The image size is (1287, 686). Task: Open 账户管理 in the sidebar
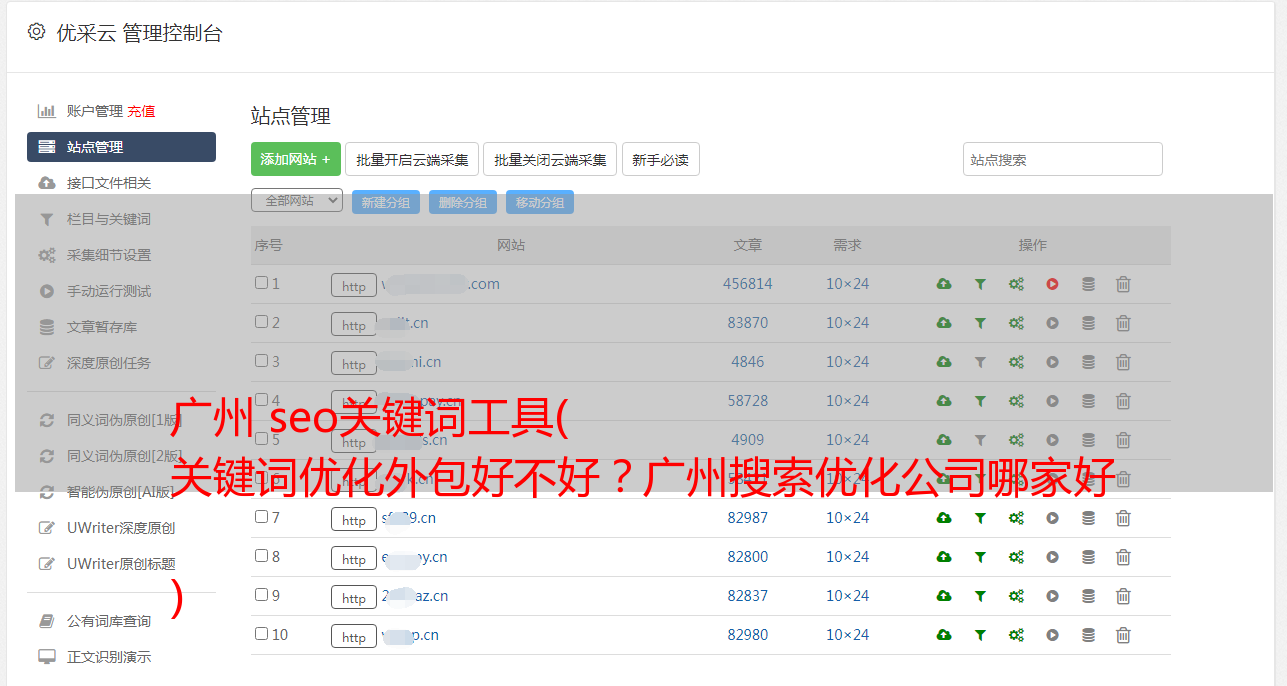(x=94, y=111)
